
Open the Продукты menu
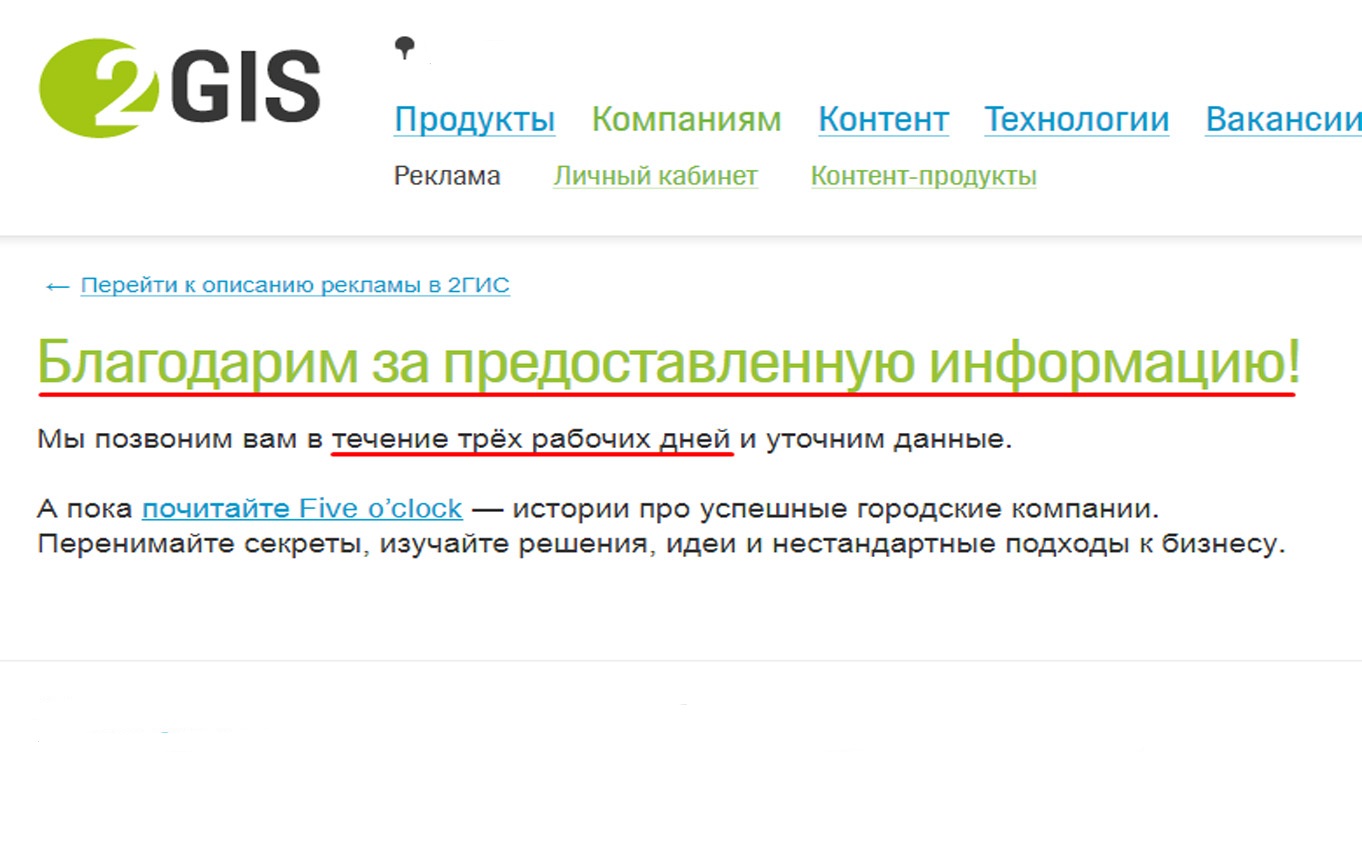coord(474,120)
